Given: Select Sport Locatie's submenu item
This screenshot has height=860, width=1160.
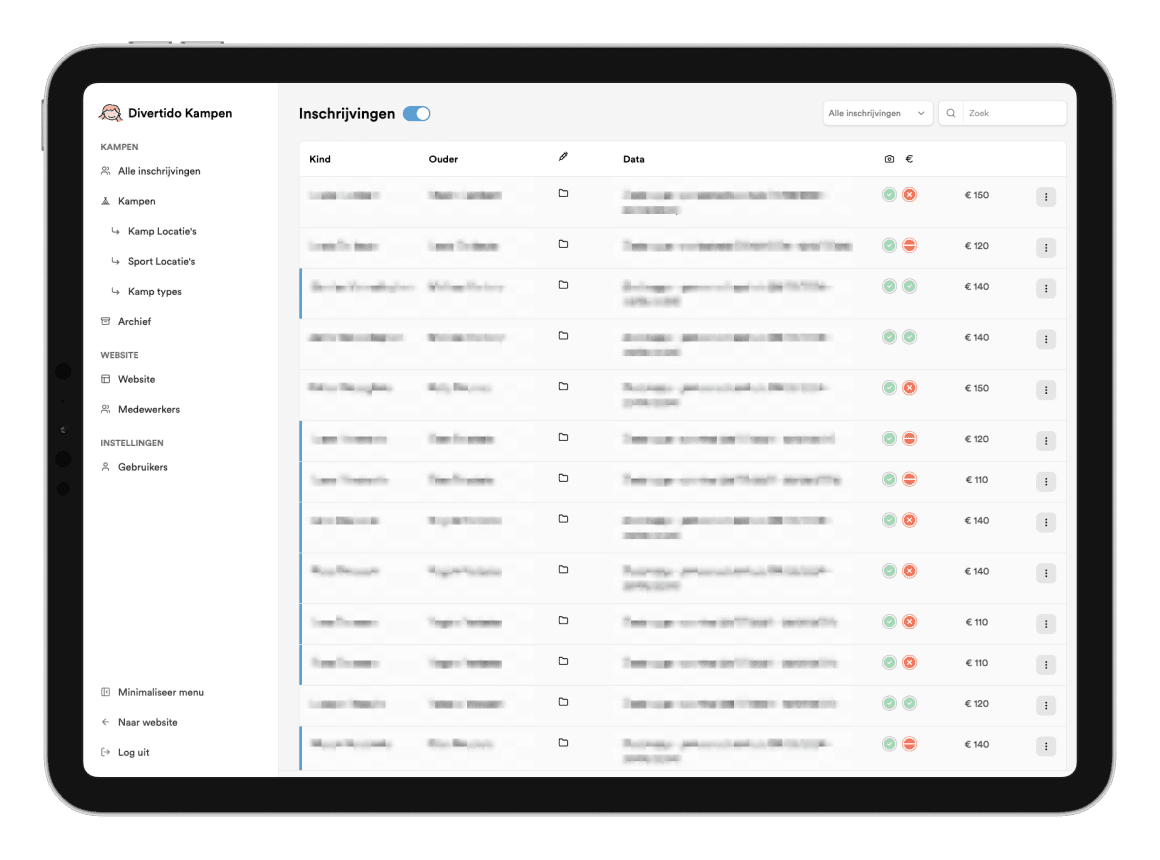Looking at the screenshot, I should (x=161, y=261).
